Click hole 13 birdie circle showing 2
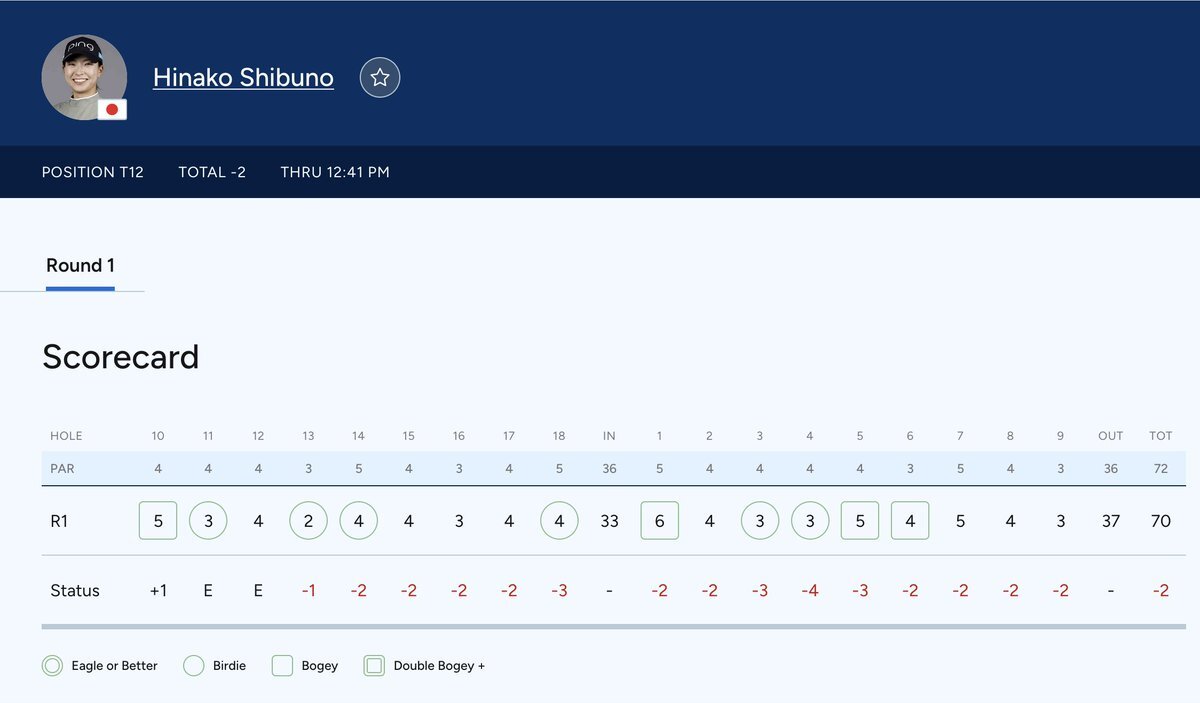Screen dimensions: 1200x703 [308, 521]
